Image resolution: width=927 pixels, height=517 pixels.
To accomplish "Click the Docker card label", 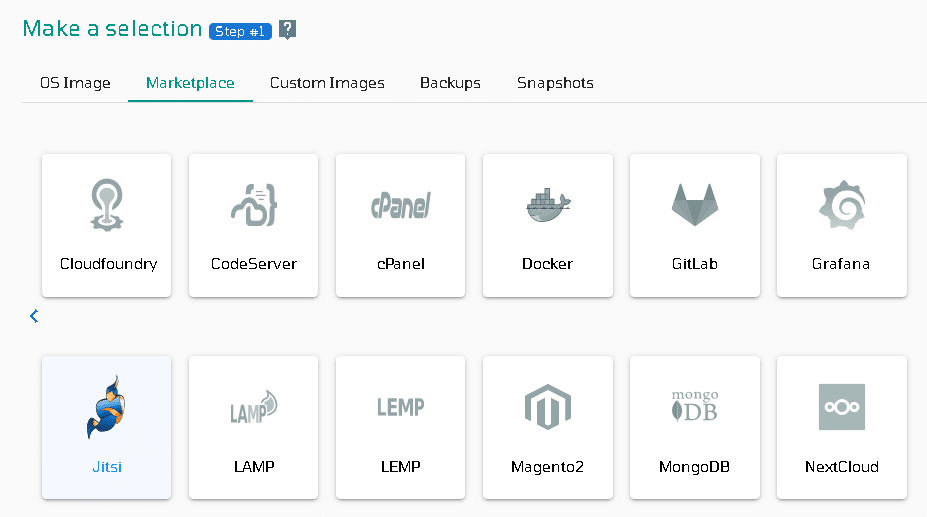I will click(547, 264).
